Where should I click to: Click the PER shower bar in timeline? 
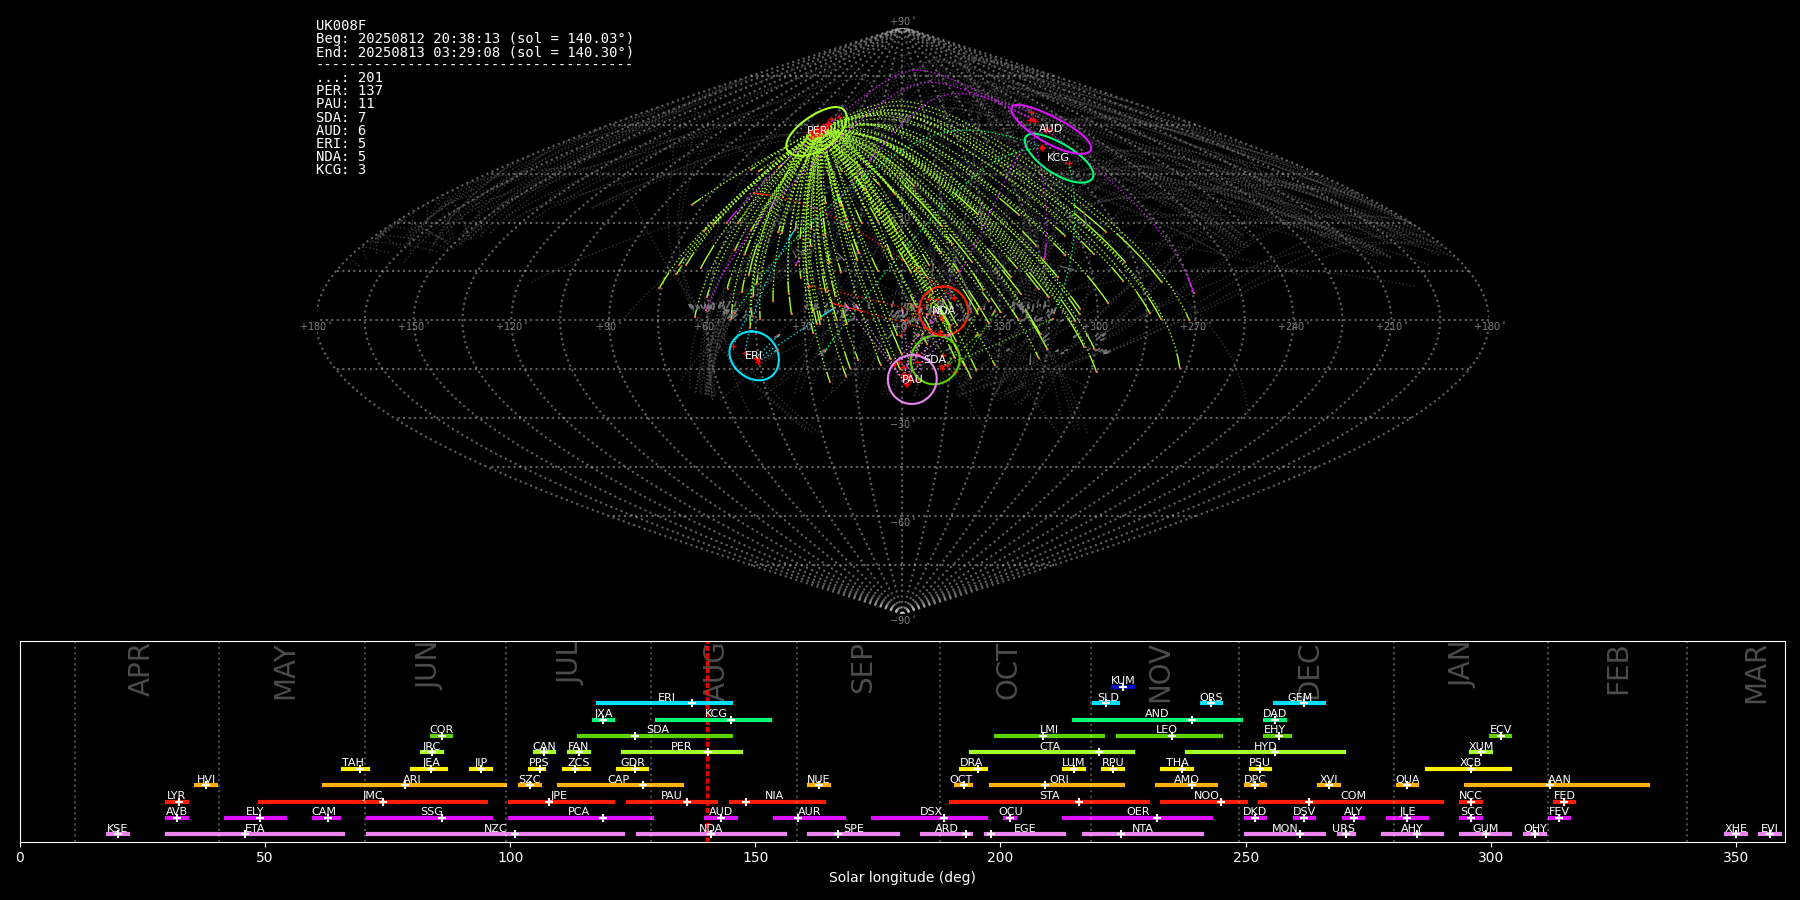click(682, 752)
